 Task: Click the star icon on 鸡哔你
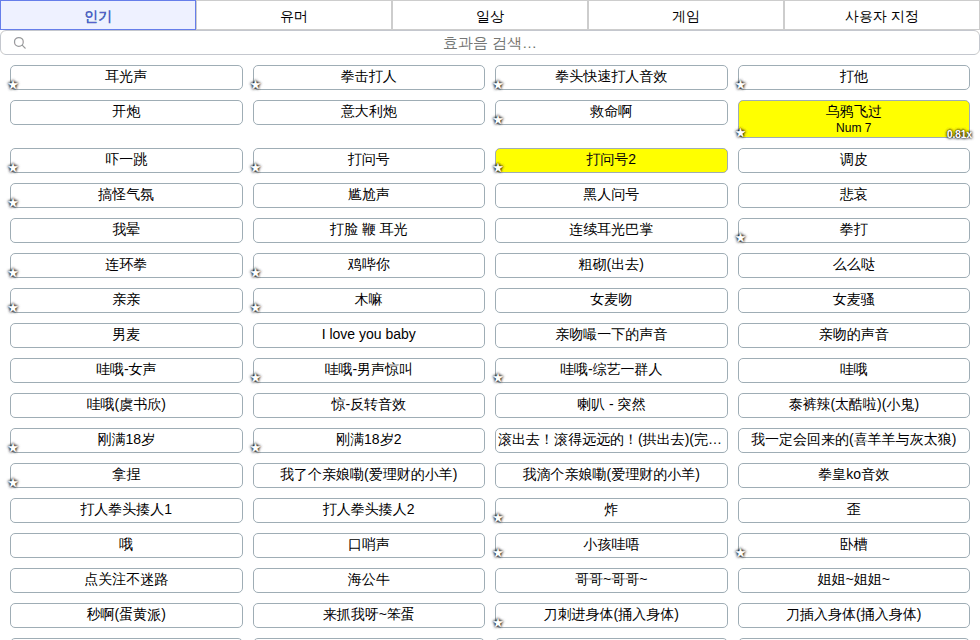256,272
